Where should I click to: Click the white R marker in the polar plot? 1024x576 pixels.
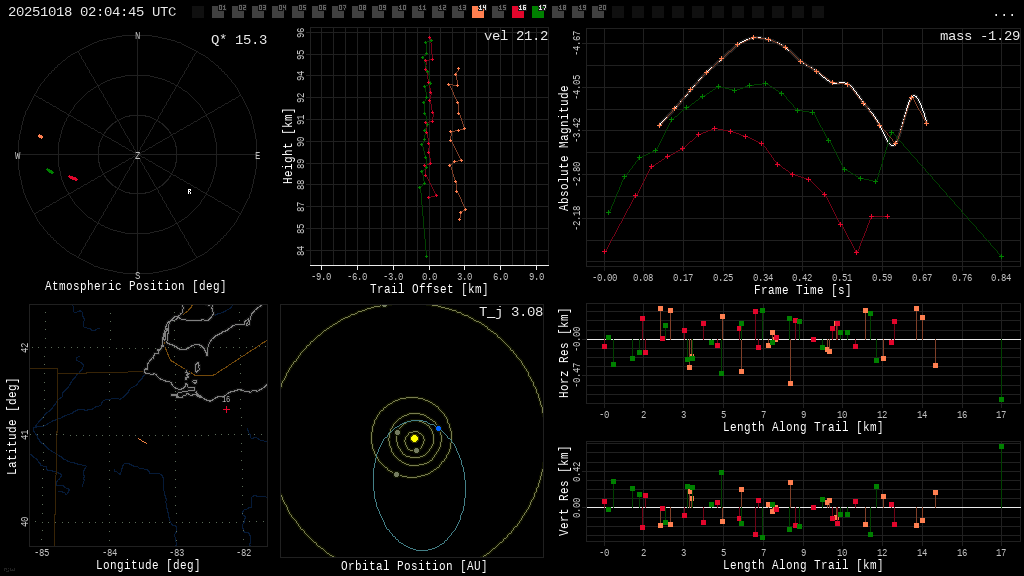[189, 192]
